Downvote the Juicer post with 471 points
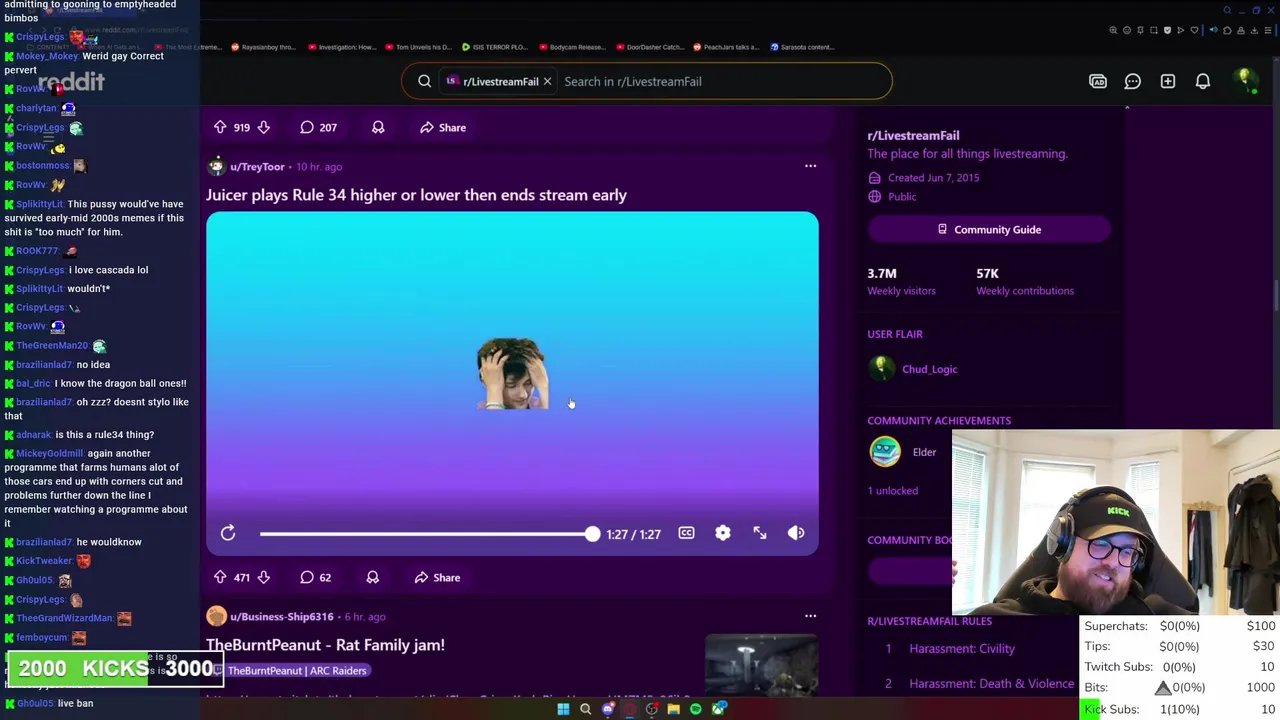Screen dimensions: 1280x720 [263, 577]
